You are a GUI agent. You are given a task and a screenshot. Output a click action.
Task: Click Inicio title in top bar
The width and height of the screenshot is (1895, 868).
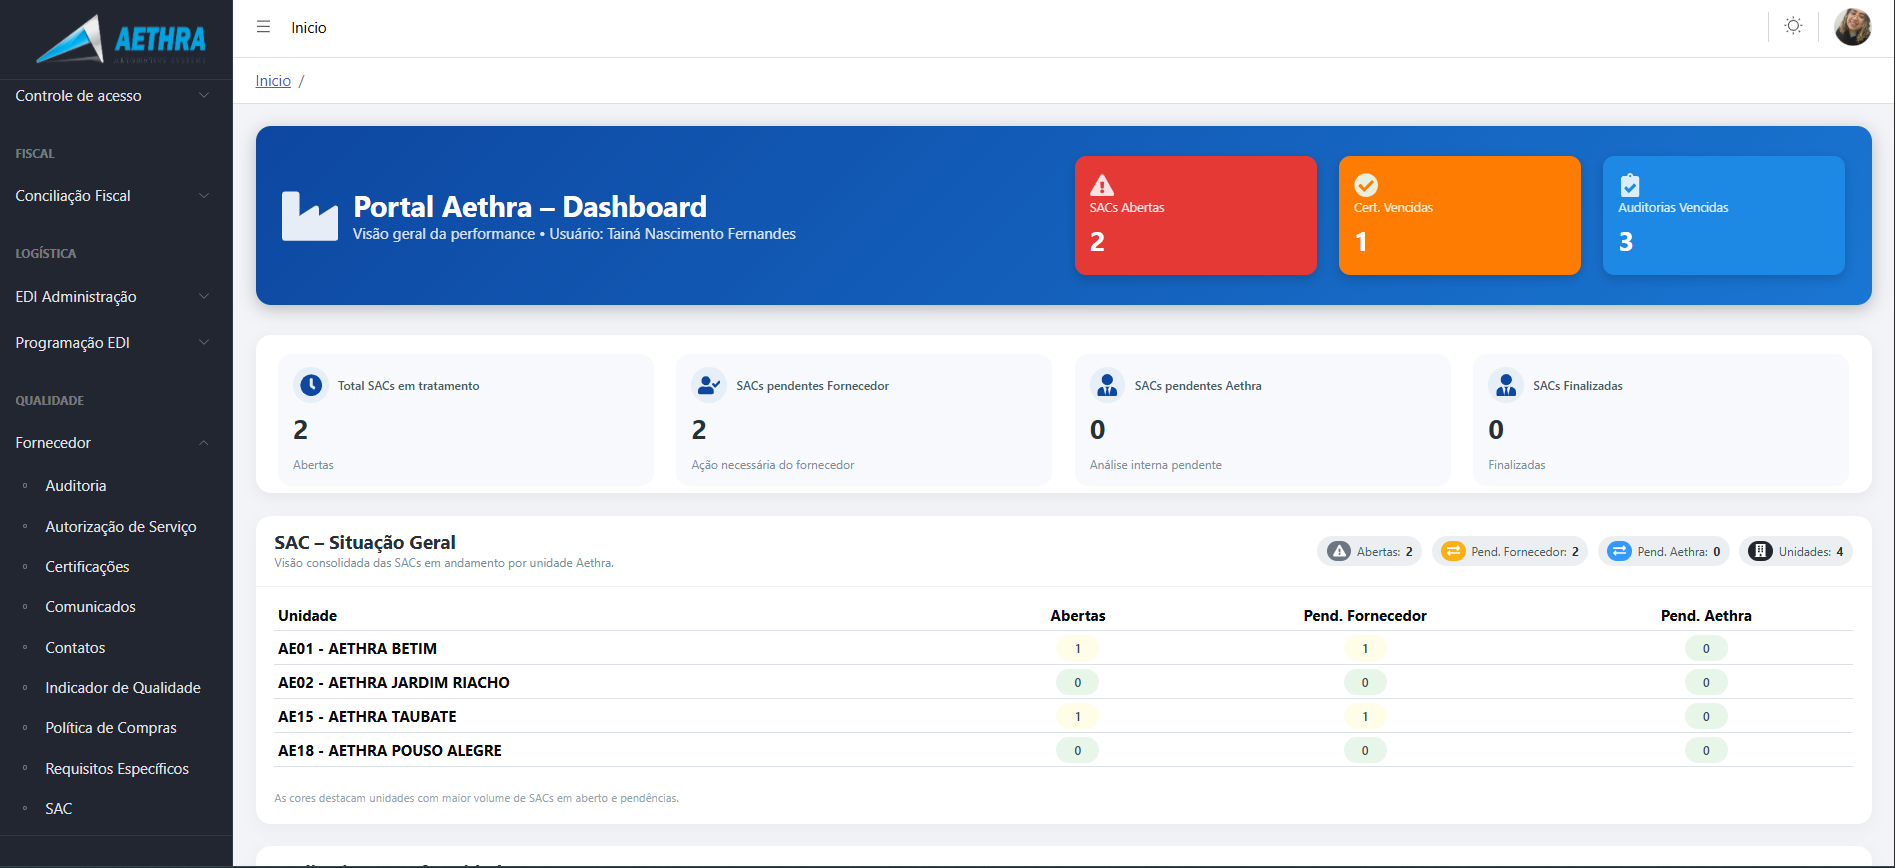[309, 28]
